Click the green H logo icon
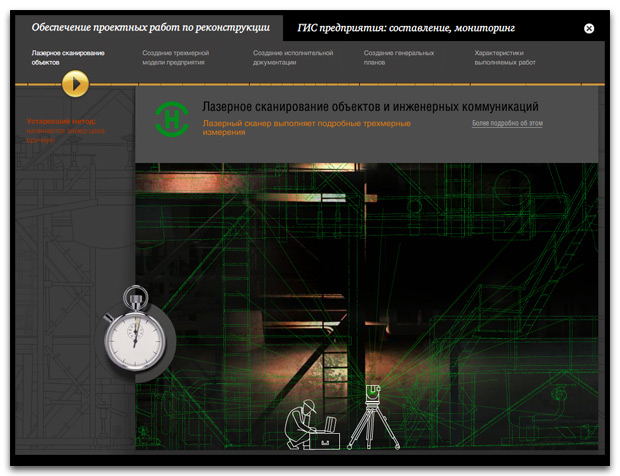This screenshot has height=476, width=620. click(x=173, y=117)
